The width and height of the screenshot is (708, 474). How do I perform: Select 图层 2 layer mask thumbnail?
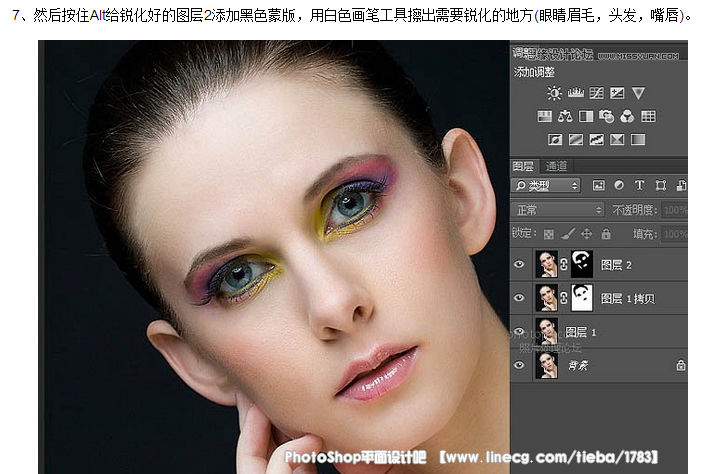[582, 264]
